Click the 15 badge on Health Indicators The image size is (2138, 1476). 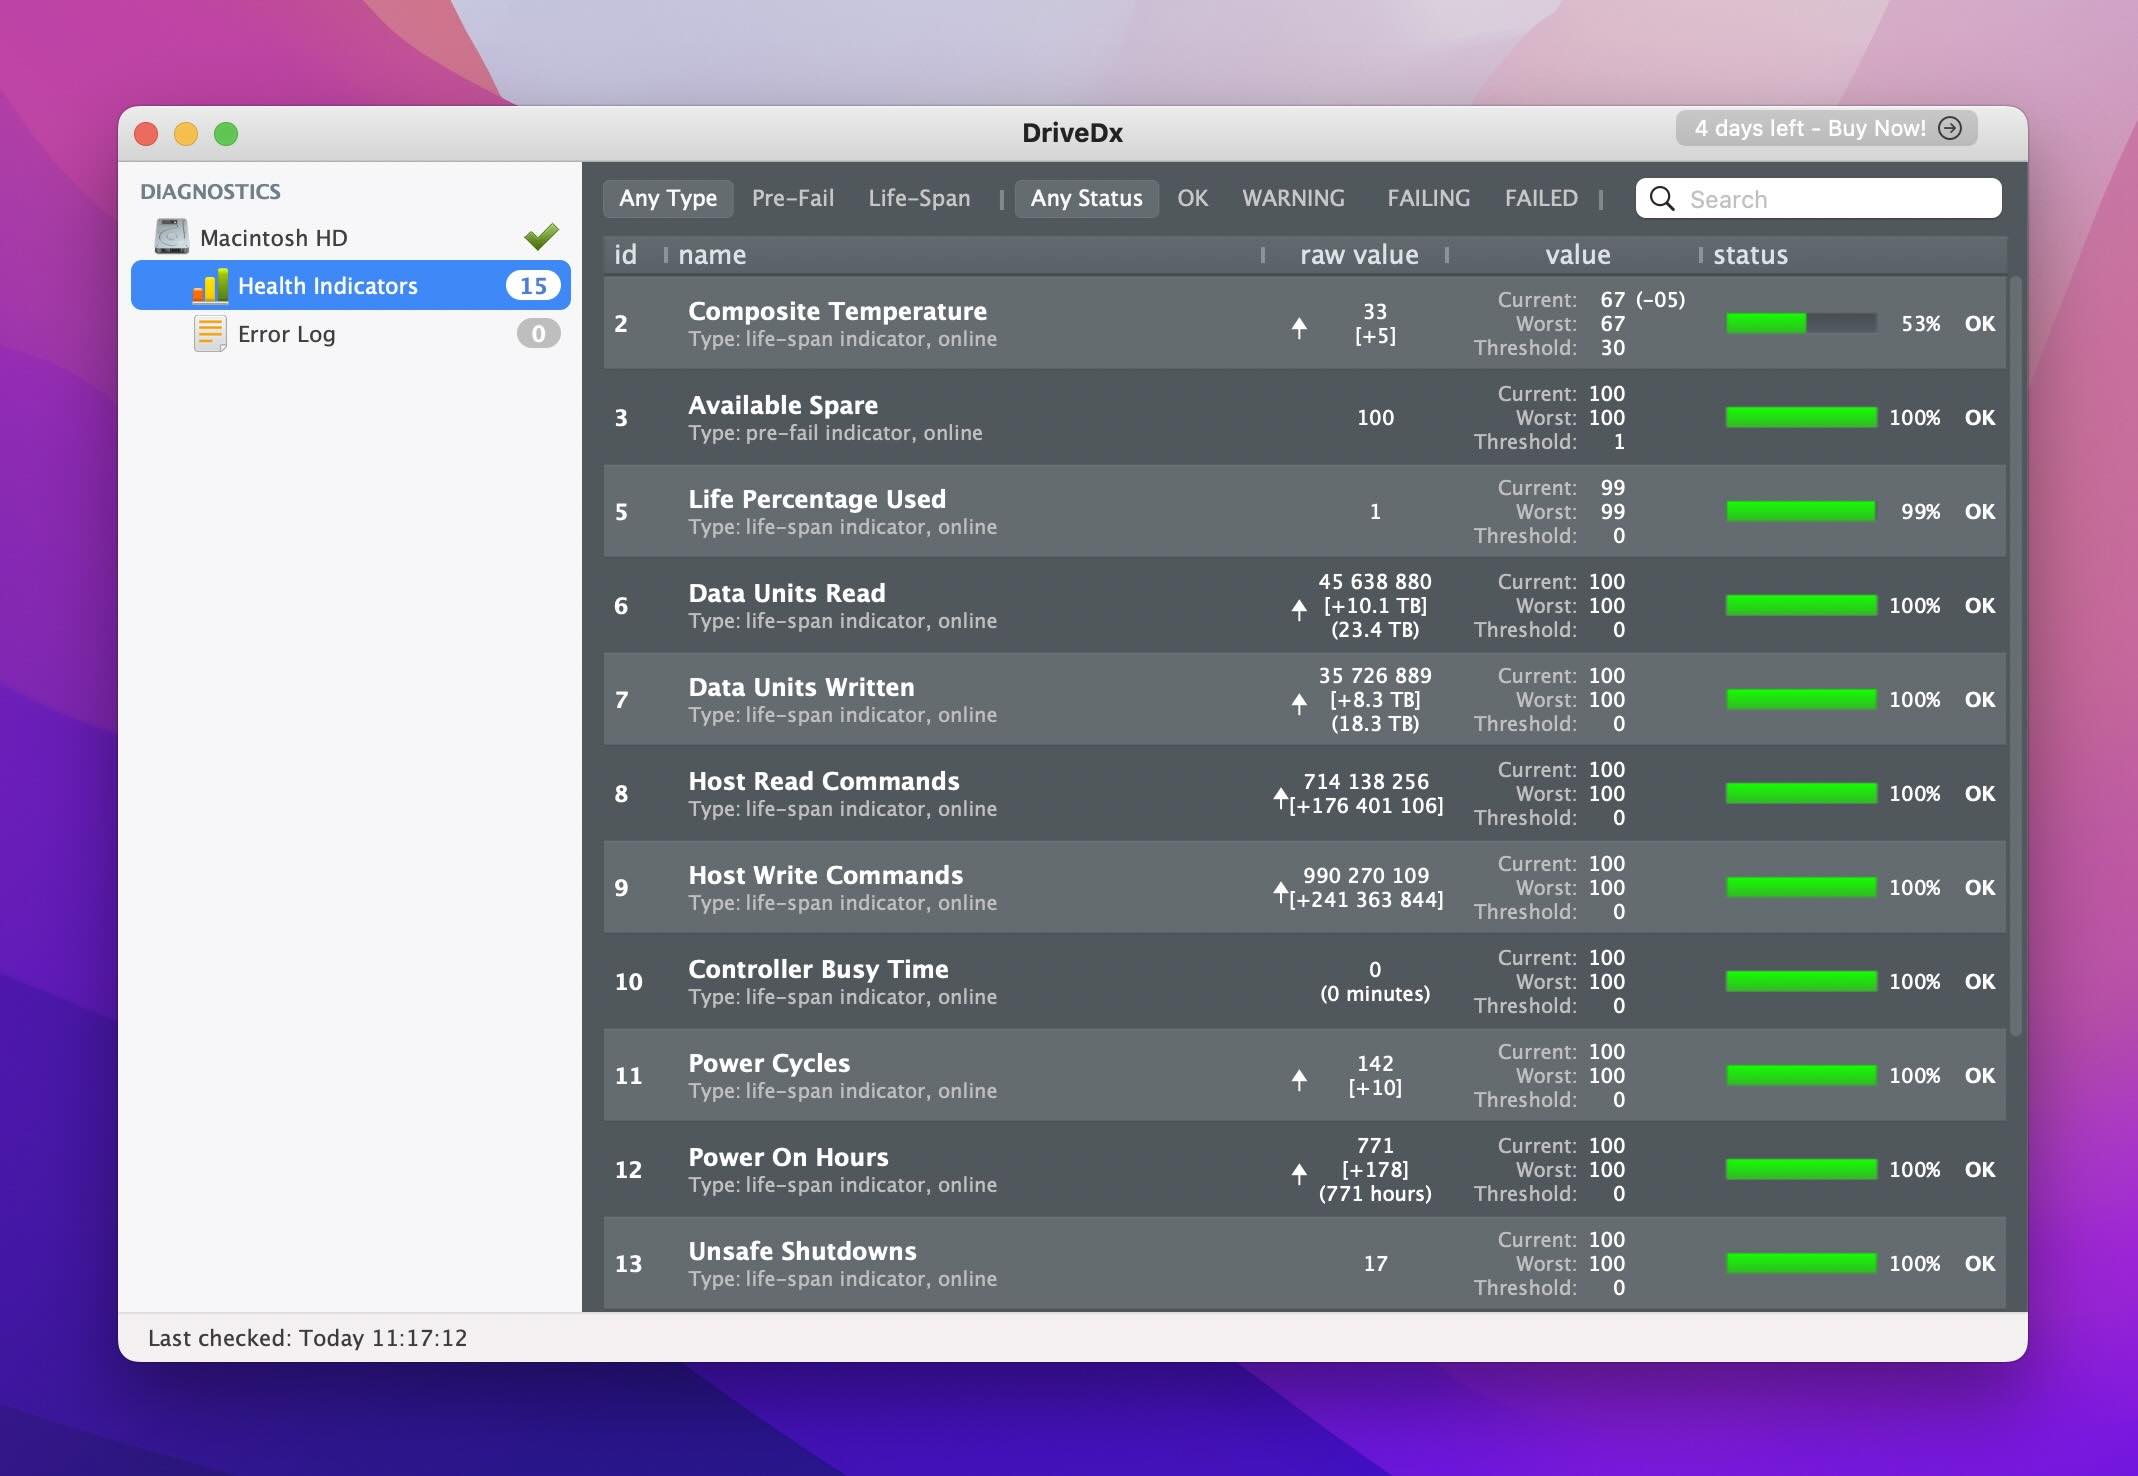tap(533, 286)
